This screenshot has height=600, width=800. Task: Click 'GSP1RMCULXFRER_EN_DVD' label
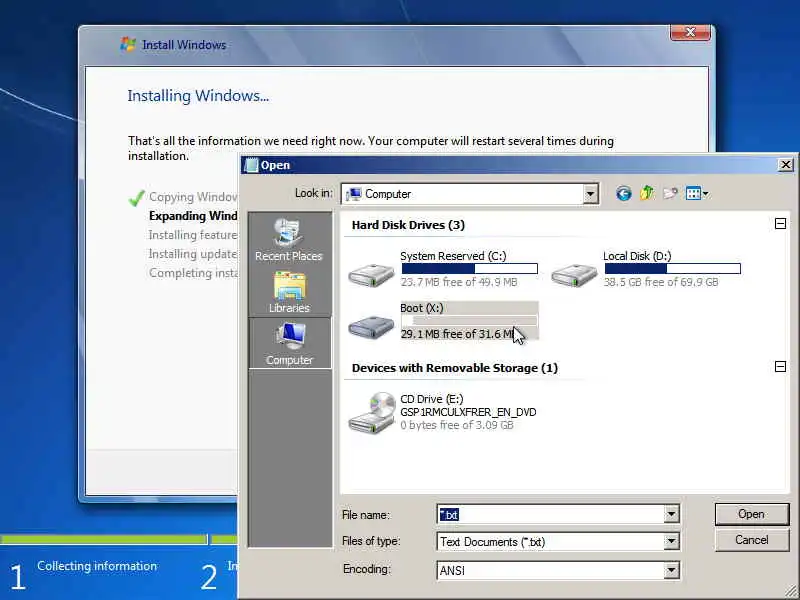[x=468, y=412]
